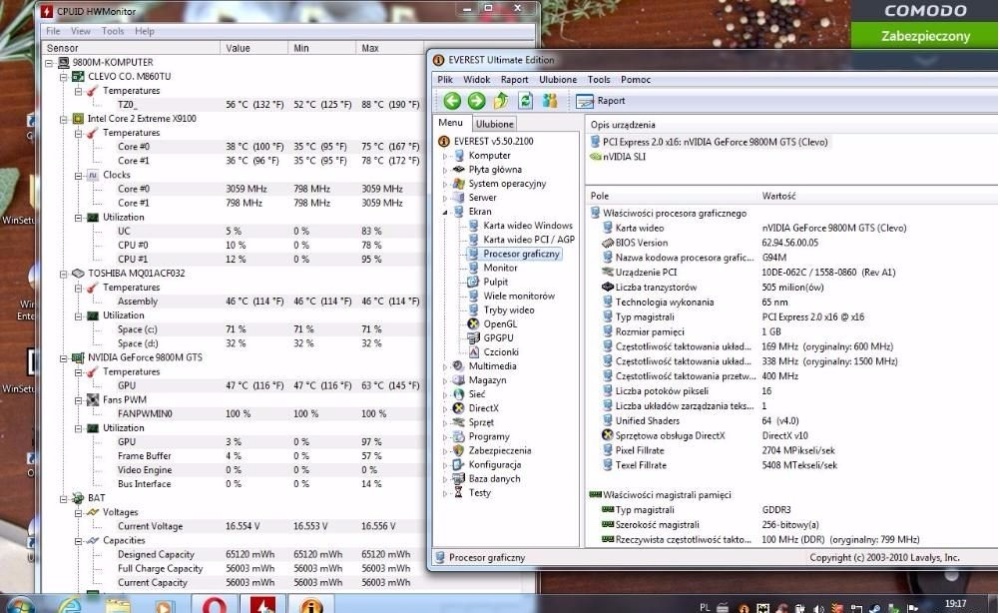The image size is (1000, 613).
Task: Select Płyta główna in EVEREST tree
Action: (495, 170)
